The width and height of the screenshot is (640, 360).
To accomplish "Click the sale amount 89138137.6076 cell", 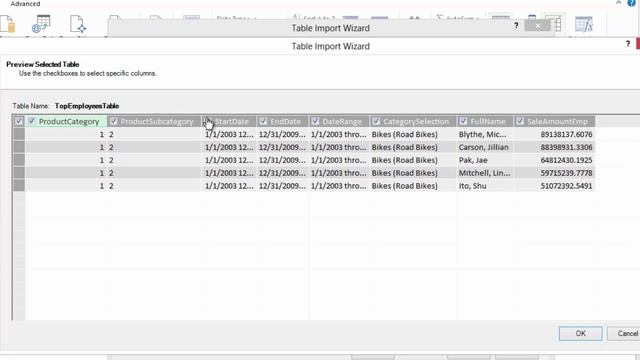I will coord(554,134).
